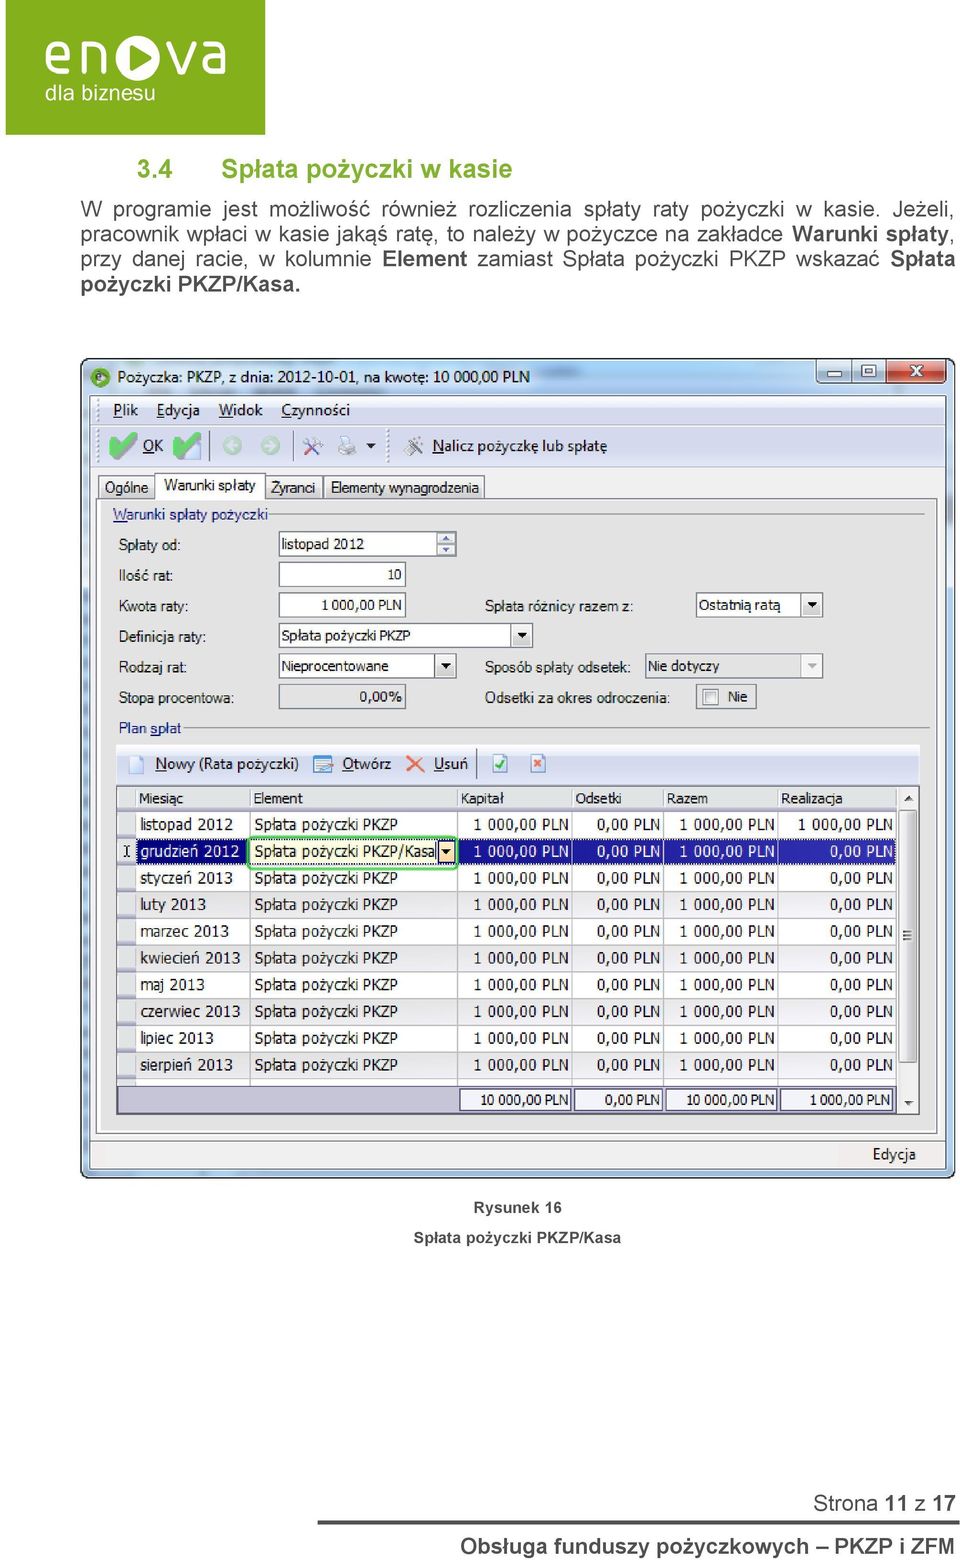Image resolution: width=960 pixels, height=1560 pixels.
Task: Open the Widok menu
Action: [x=240, y=410]
